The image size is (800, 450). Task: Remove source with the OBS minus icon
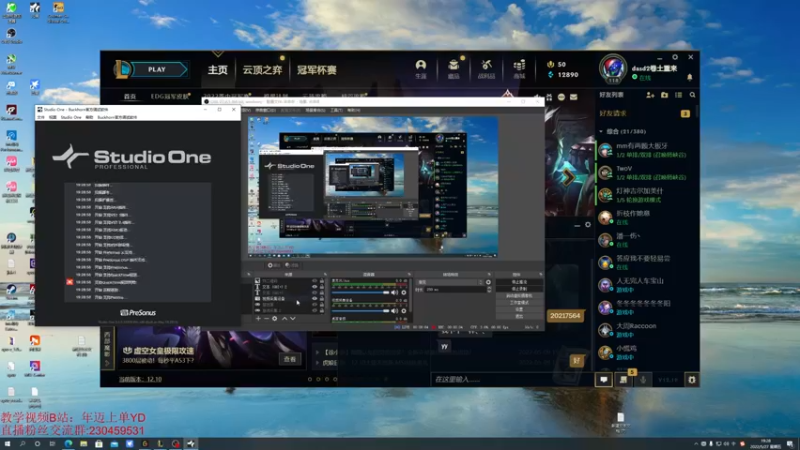(x=266, y=318)
